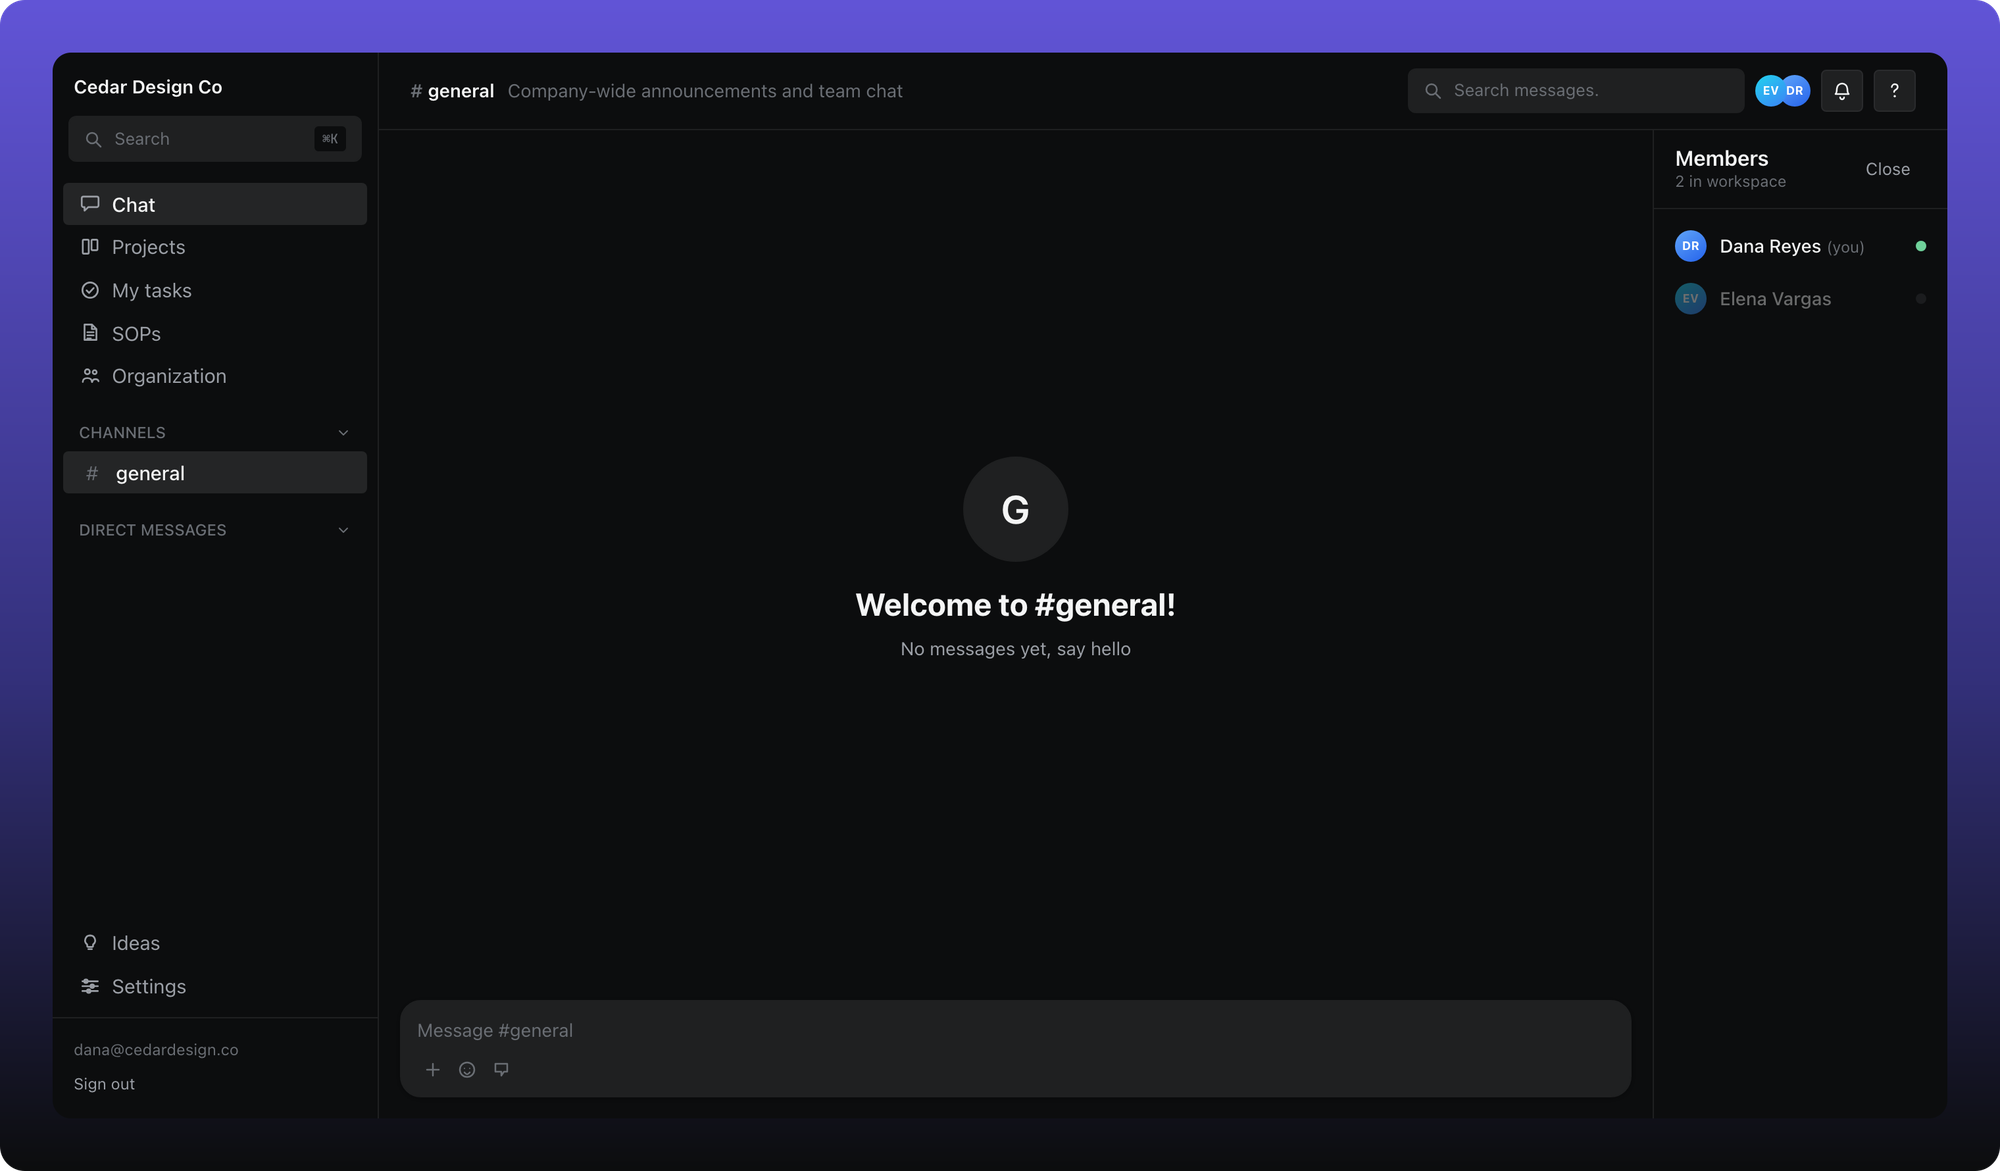2000x1171 pixels.
Task: Open the notifications bell
Action: (1841, 91)
